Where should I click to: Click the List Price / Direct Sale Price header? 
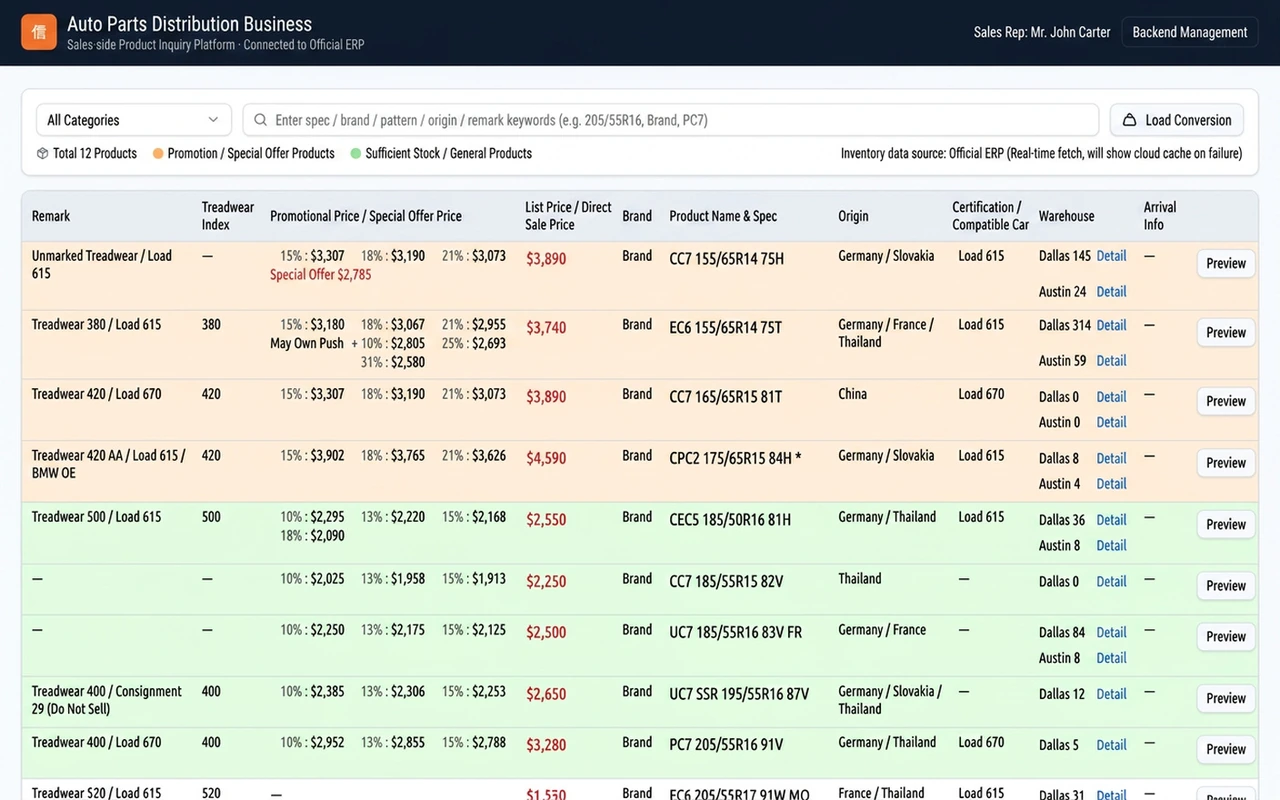(x=568, y=216)
